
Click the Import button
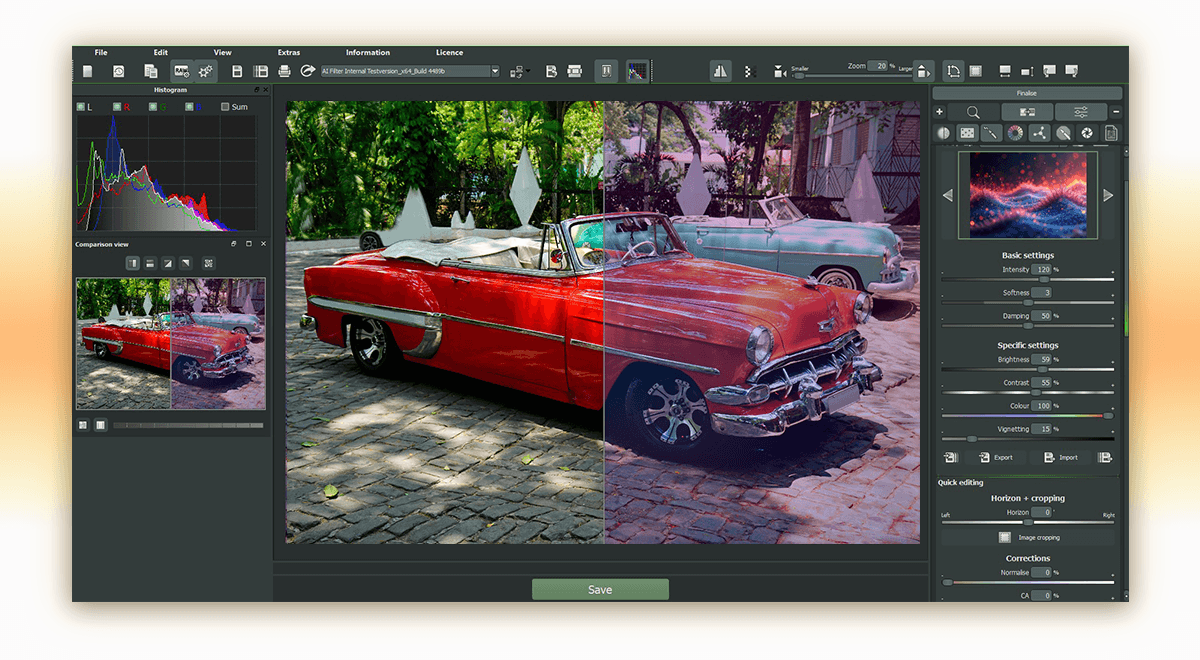tap(1061, 457)
